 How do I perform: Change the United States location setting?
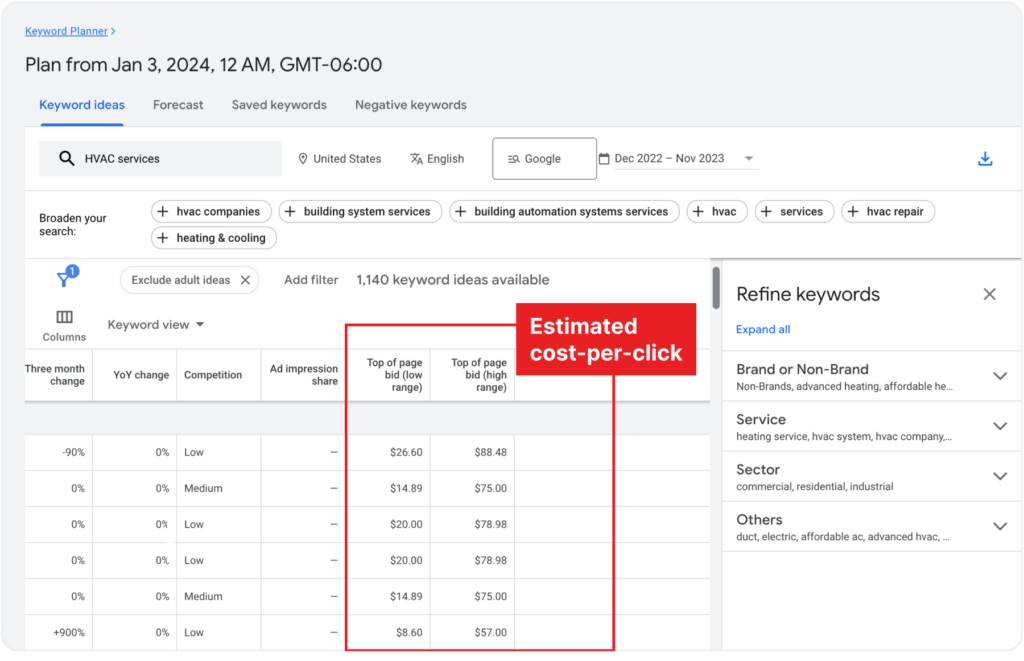(x=340, y=159)
